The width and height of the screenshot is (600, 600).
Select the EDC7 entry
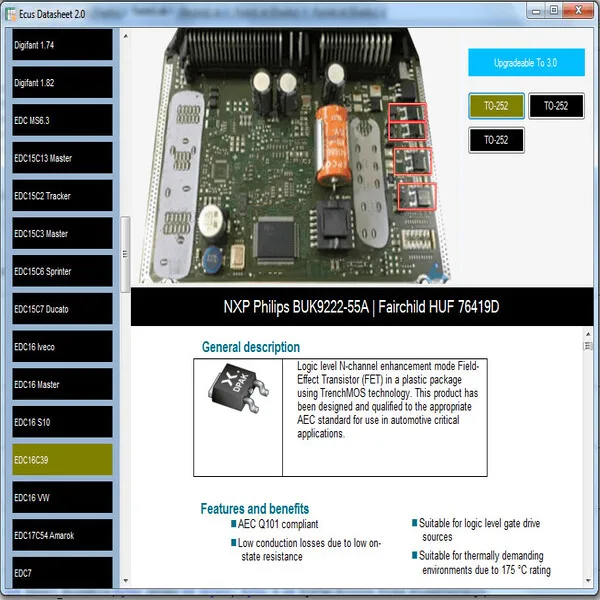pos(62,572)
